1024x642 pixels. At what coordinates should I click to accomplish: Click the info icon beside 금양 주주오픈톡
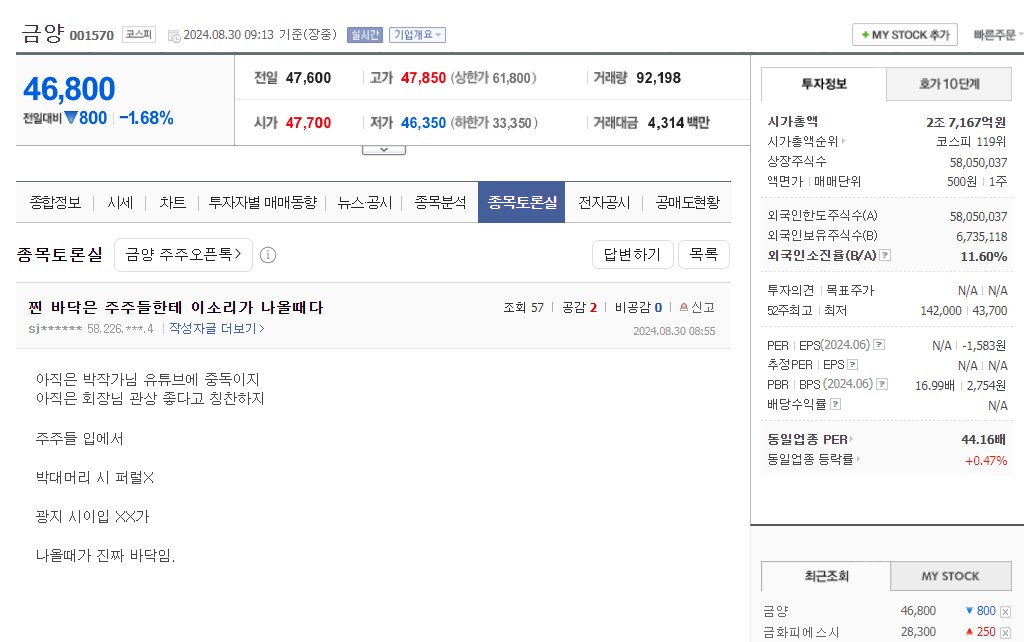[268, 255]
